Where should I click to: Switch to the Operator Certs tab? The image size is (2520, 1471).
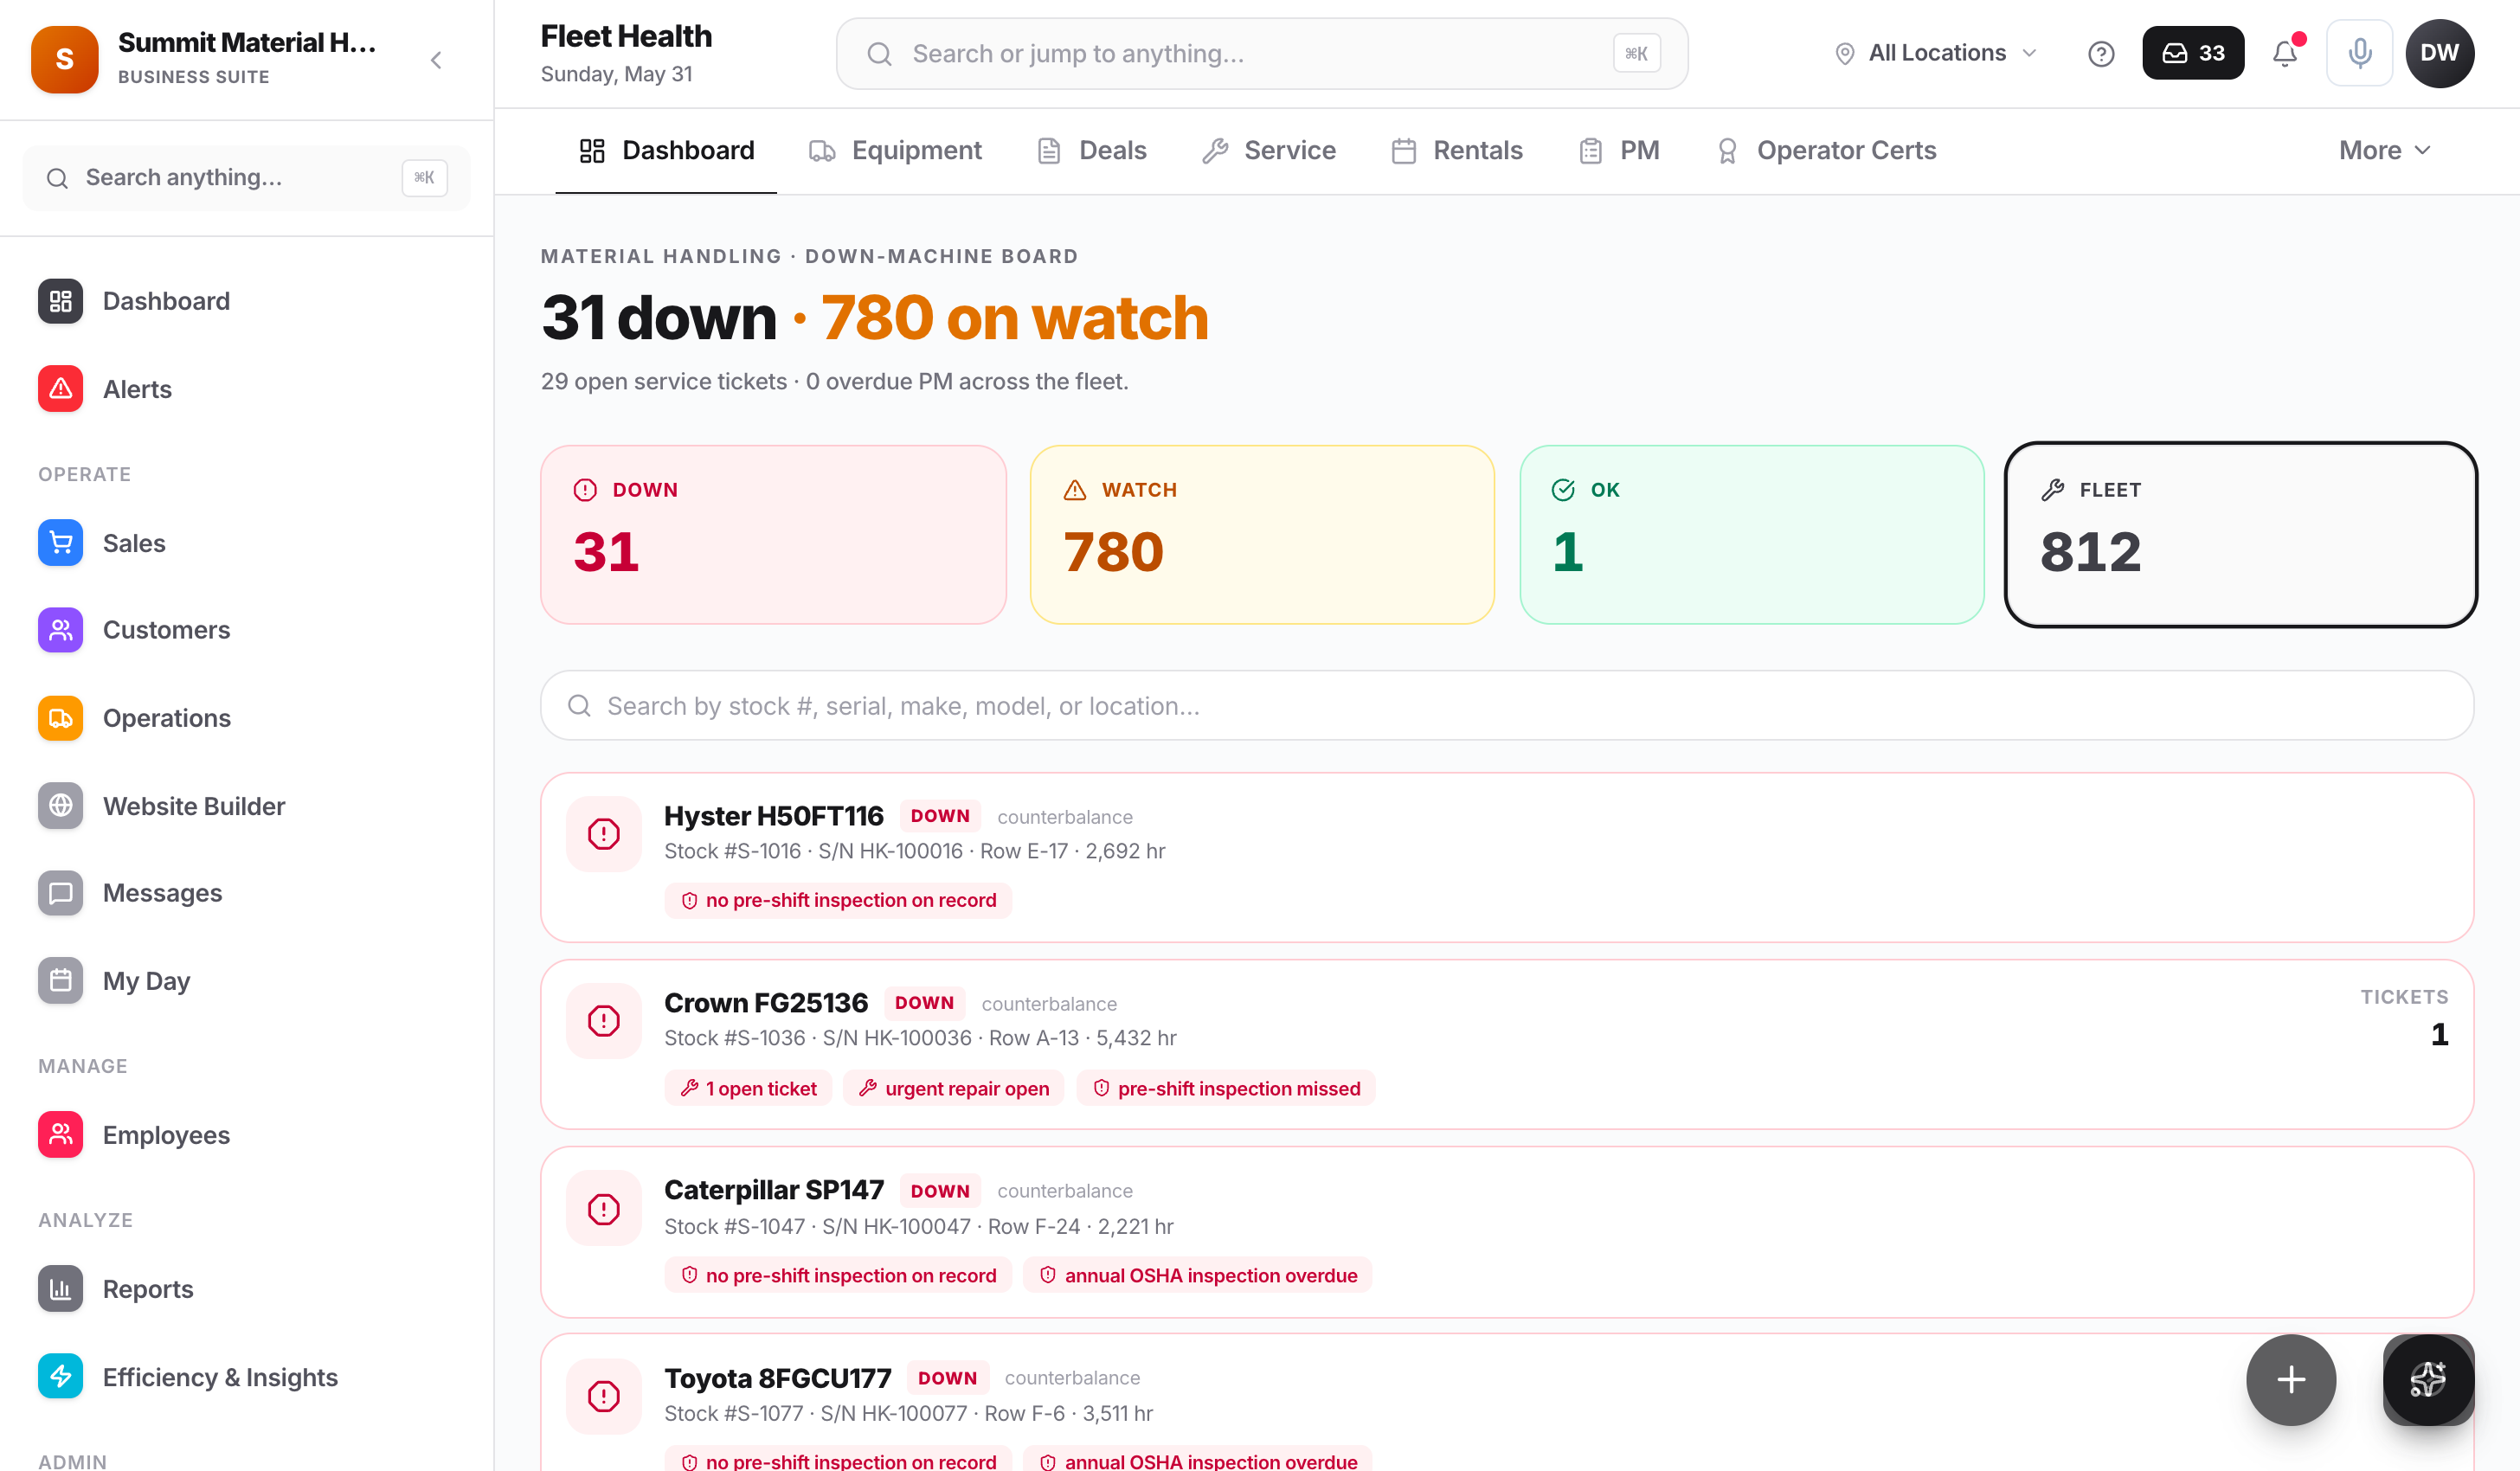(1827, 150)
